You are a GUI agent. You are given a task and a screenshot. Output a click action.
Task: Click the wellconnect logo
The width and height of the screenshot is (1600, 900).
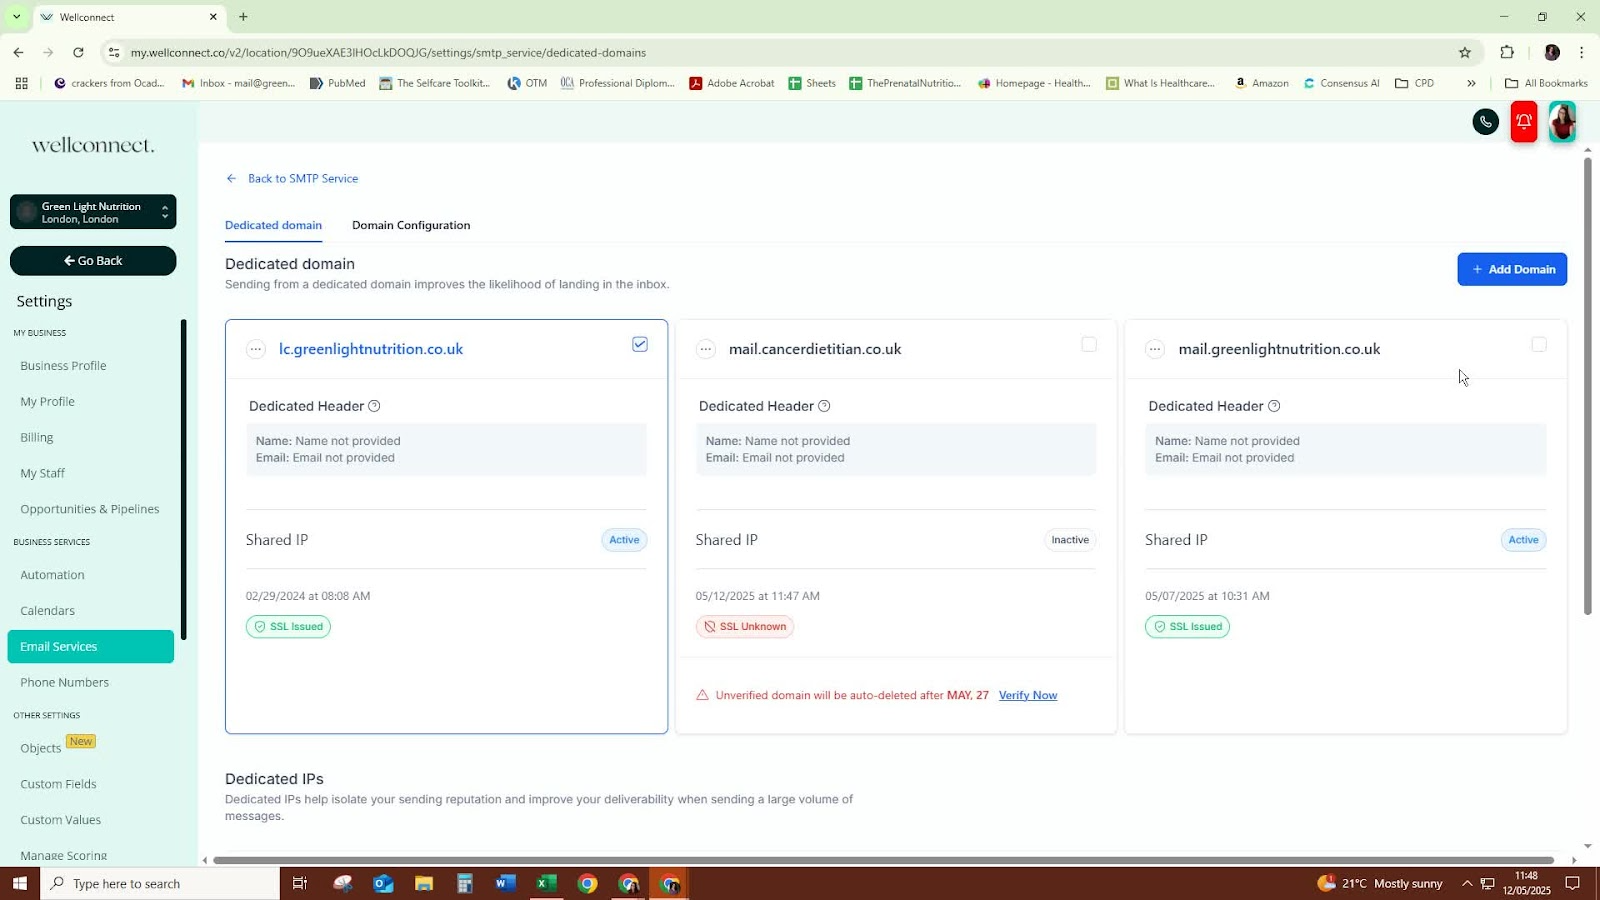pyautogui.click(x=93, y=146)
